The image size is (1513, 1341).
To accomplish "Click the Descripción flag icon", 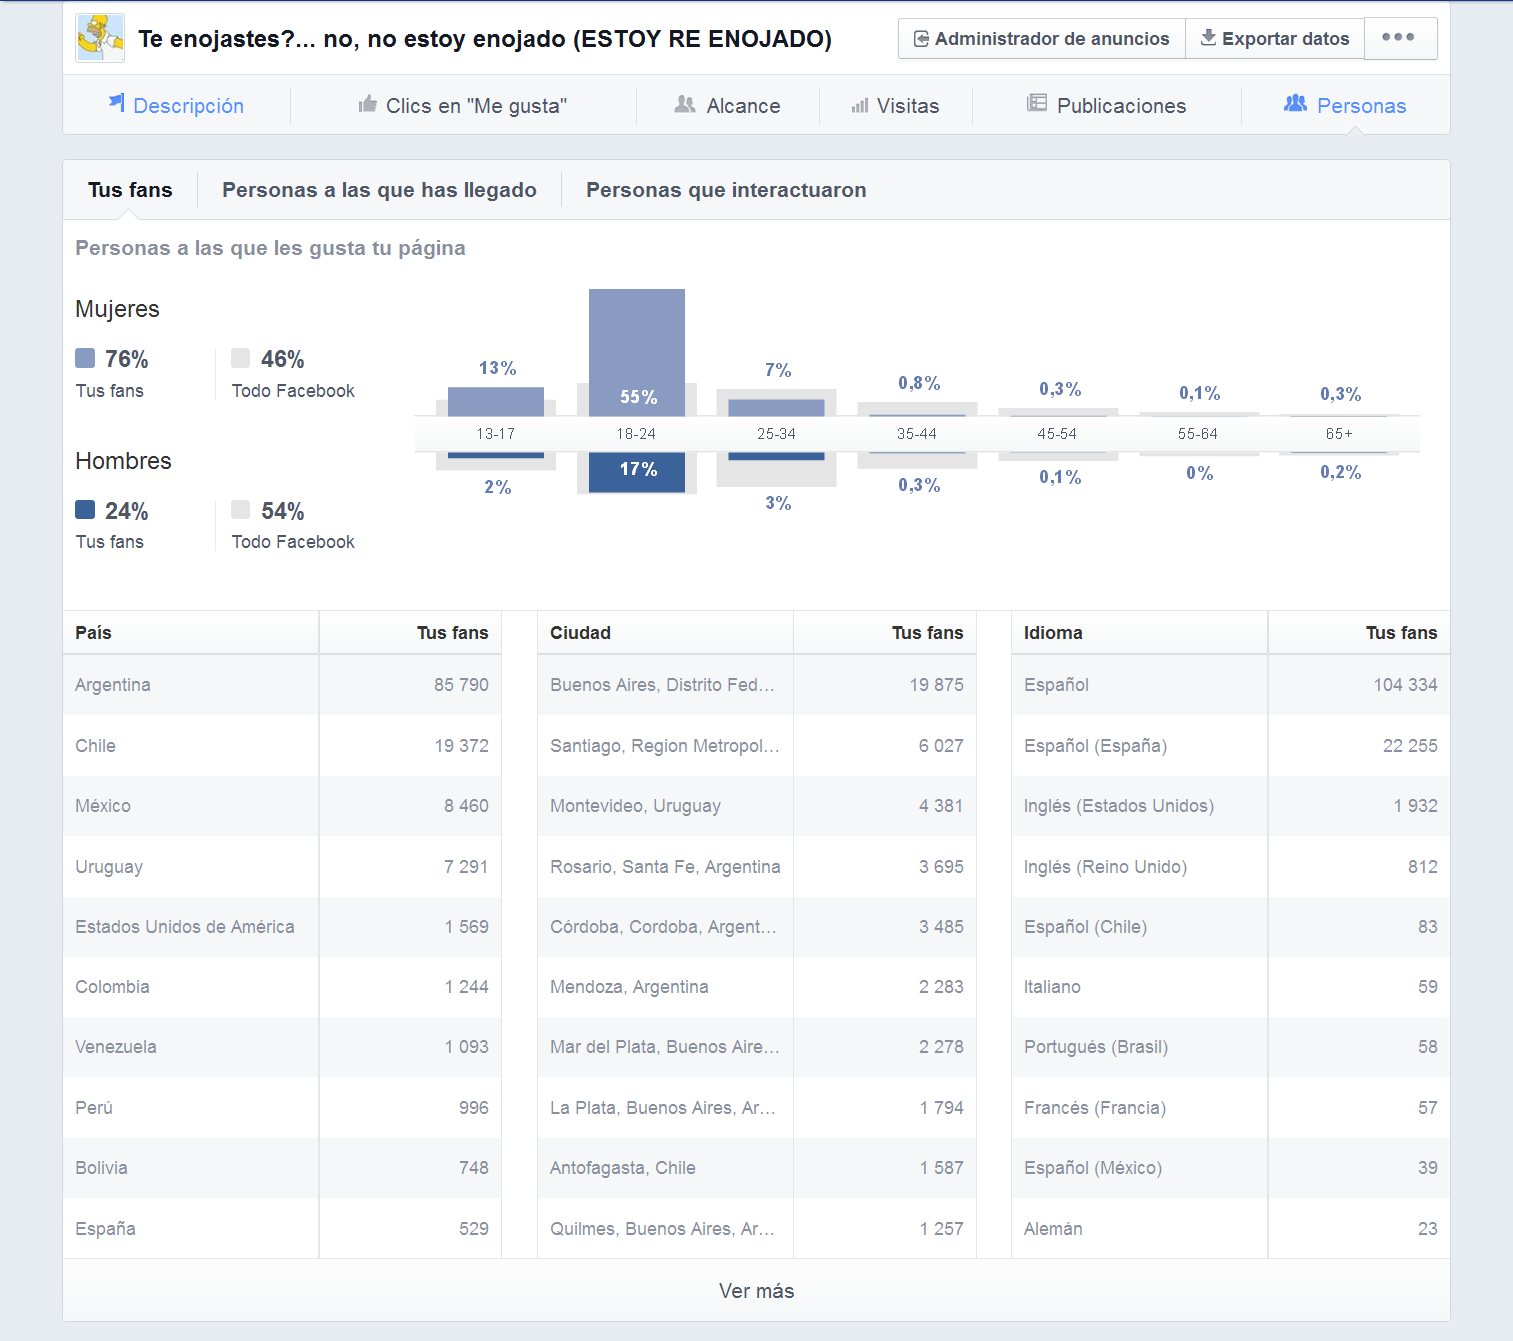I will click(117, 103).
